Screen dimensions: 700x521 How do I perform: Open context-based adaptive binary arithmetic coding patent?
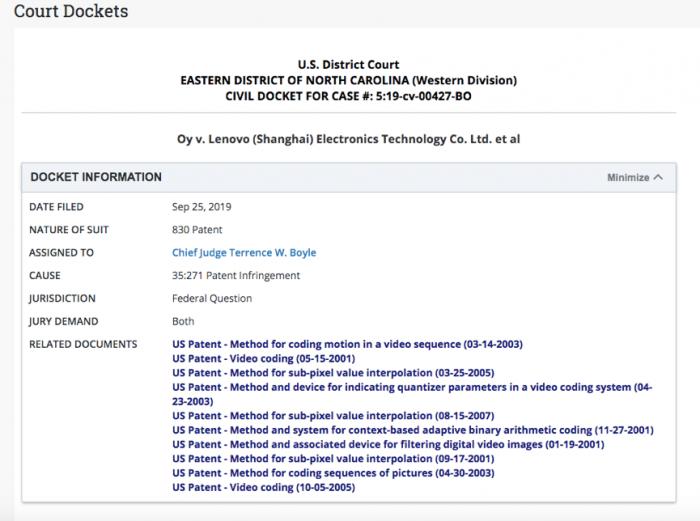(412, 430)
